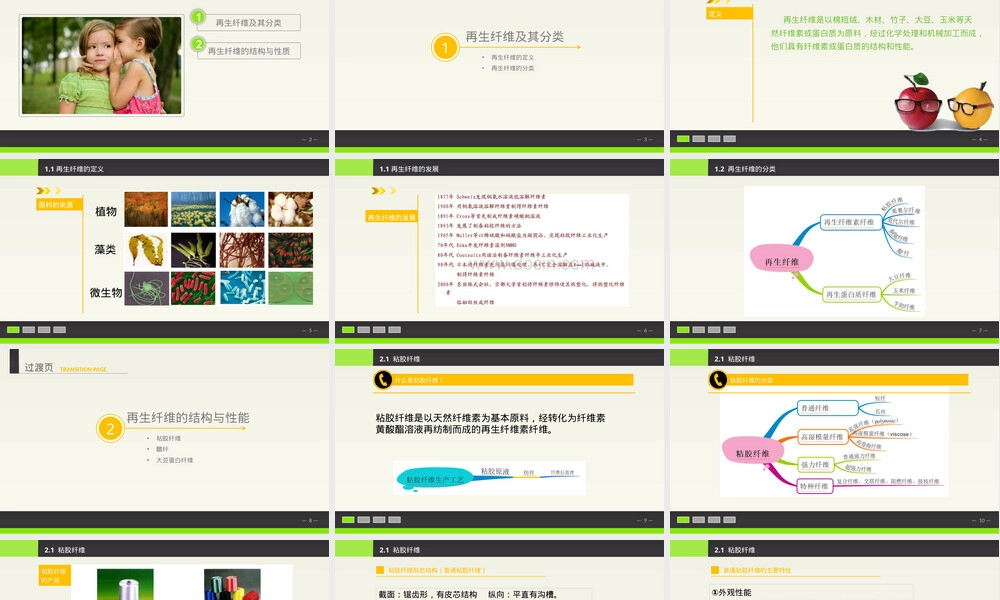Click phone icon next to 粘胶纤维的分类
The image size is (1000, 600).
click(717, 380)
